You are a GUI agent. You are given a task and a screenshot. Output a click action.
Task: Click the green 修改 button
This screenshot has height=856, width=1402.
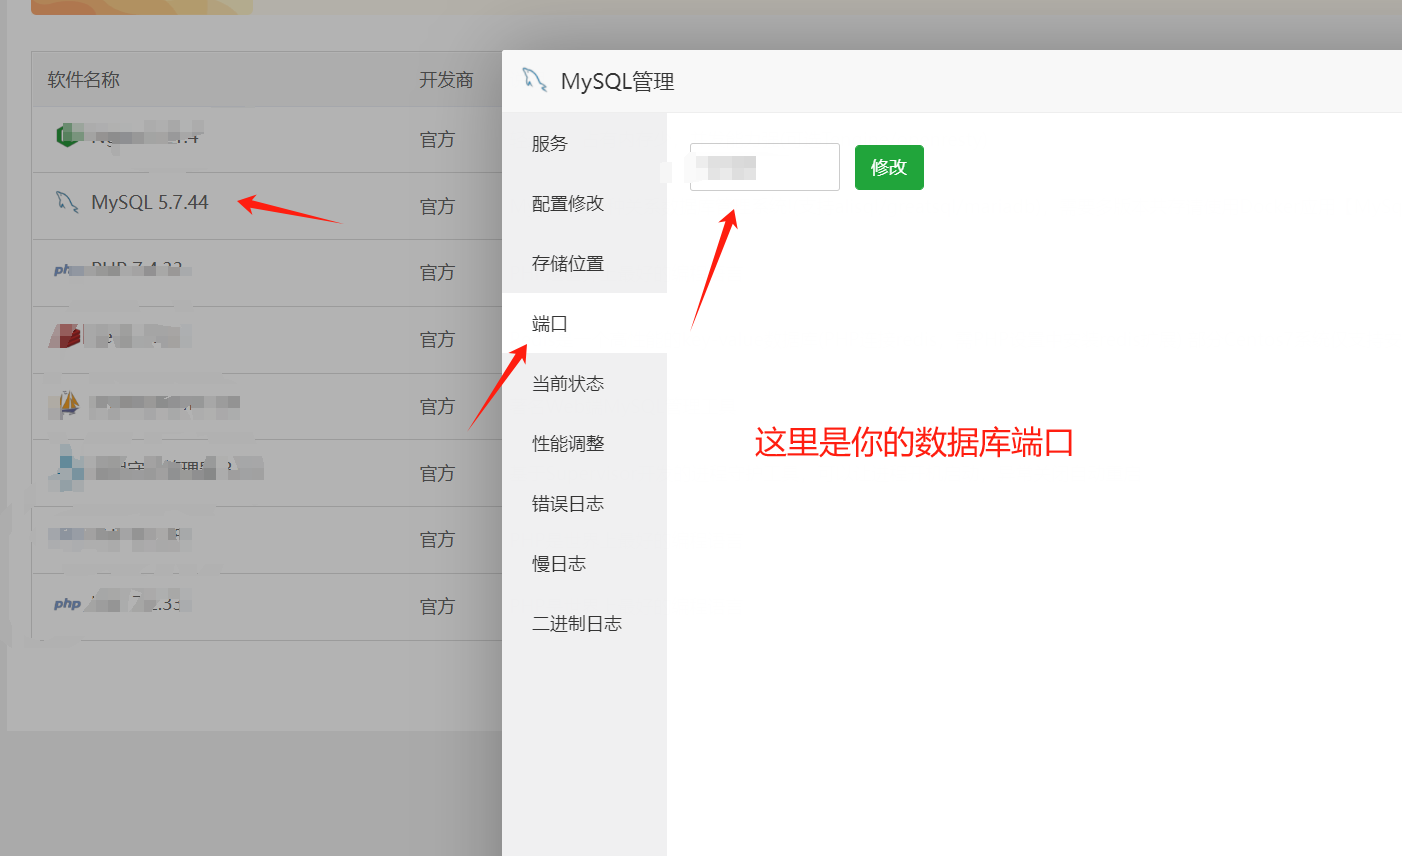click(x=889, y=167)
